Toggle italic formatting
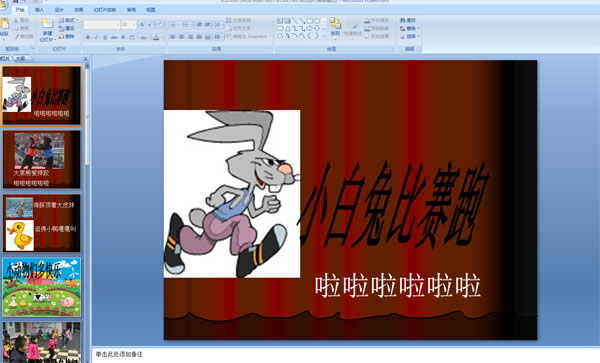This screenshot has width=600, height=363. tap(96, 37)
